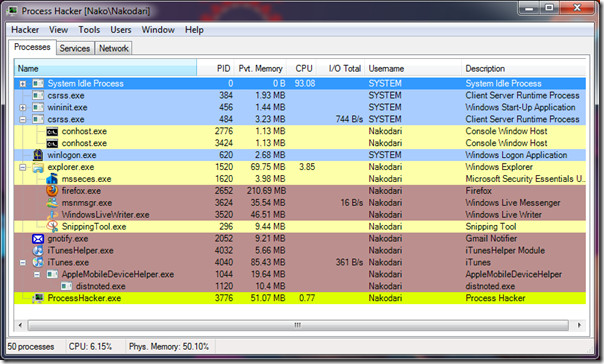
Task: Select the iTunes.exe music note icon
Action: coord(38,262)
